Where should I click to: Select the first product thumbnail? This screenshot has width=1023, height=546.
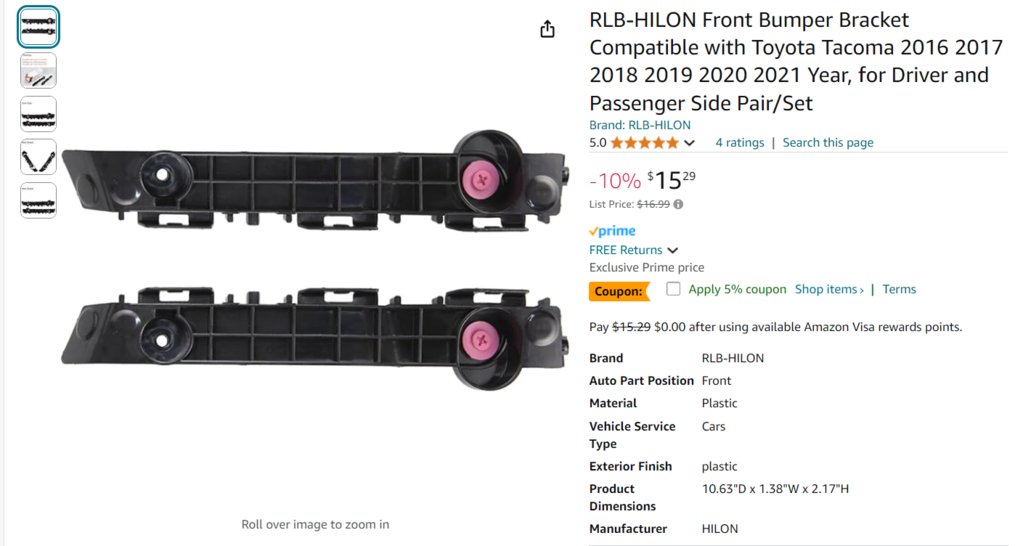point(38,27)
